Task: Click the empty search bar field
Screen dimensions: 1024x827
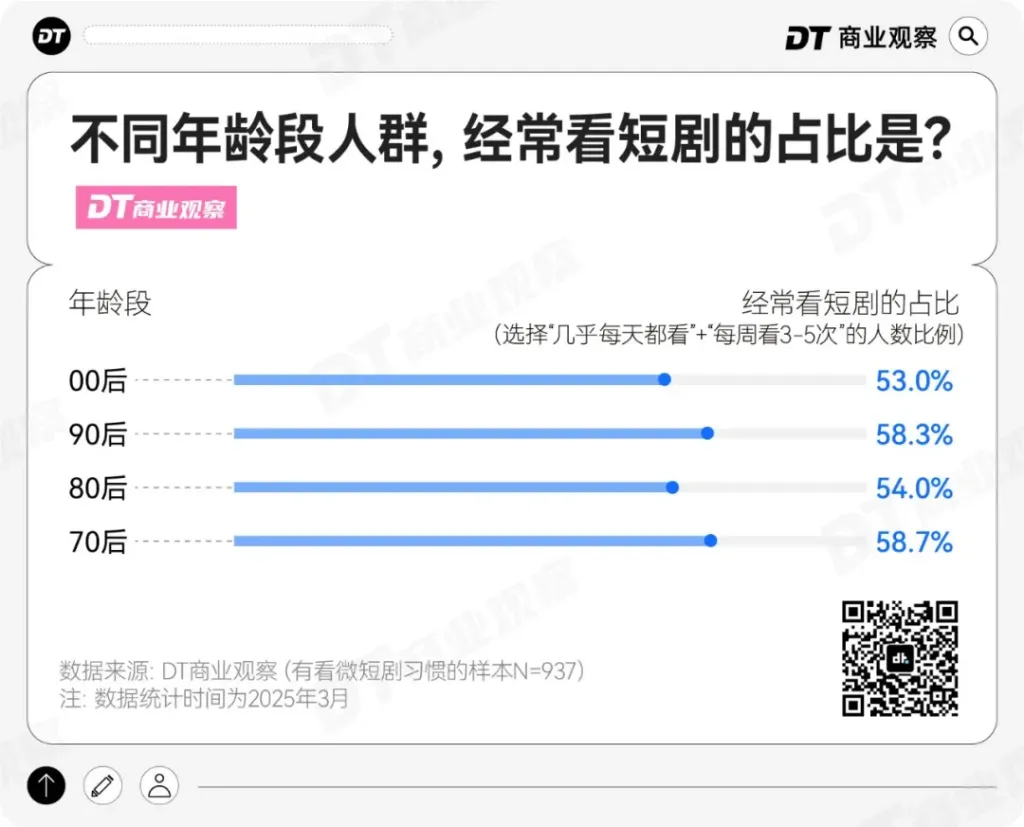Action: 238,36
